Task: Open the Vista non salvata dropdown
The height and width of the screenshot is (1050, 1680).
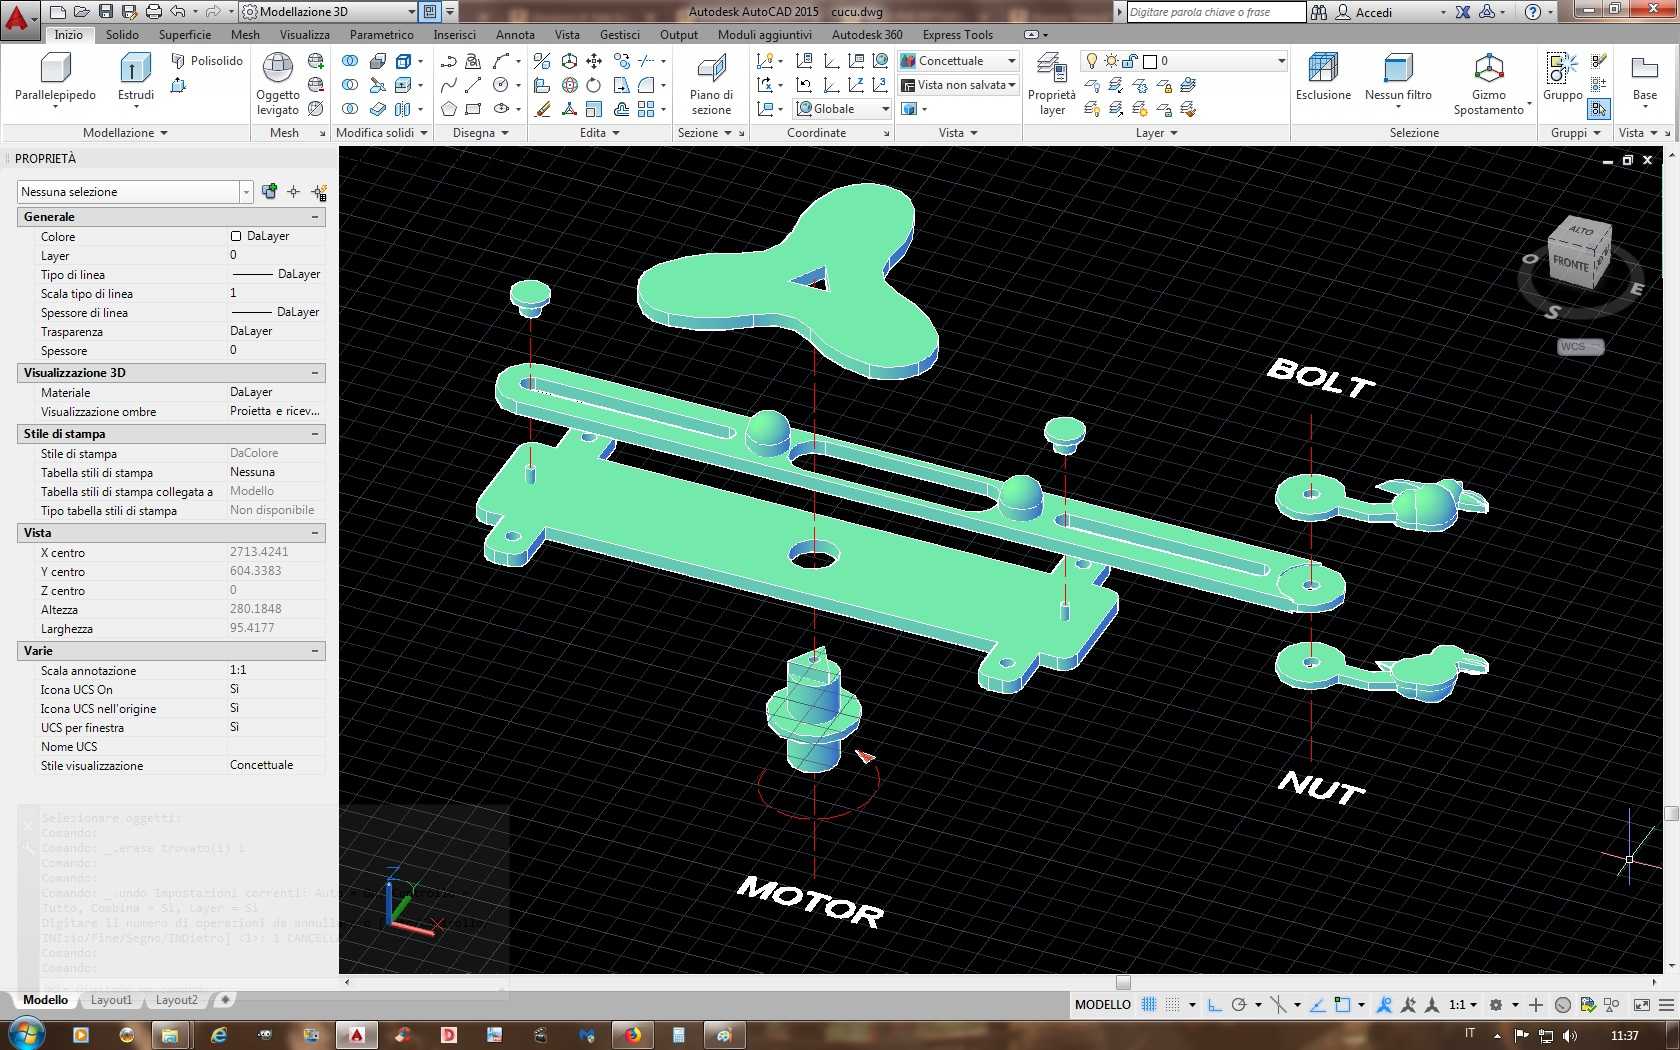Action: pyautogui.click(x=958, y=85)
